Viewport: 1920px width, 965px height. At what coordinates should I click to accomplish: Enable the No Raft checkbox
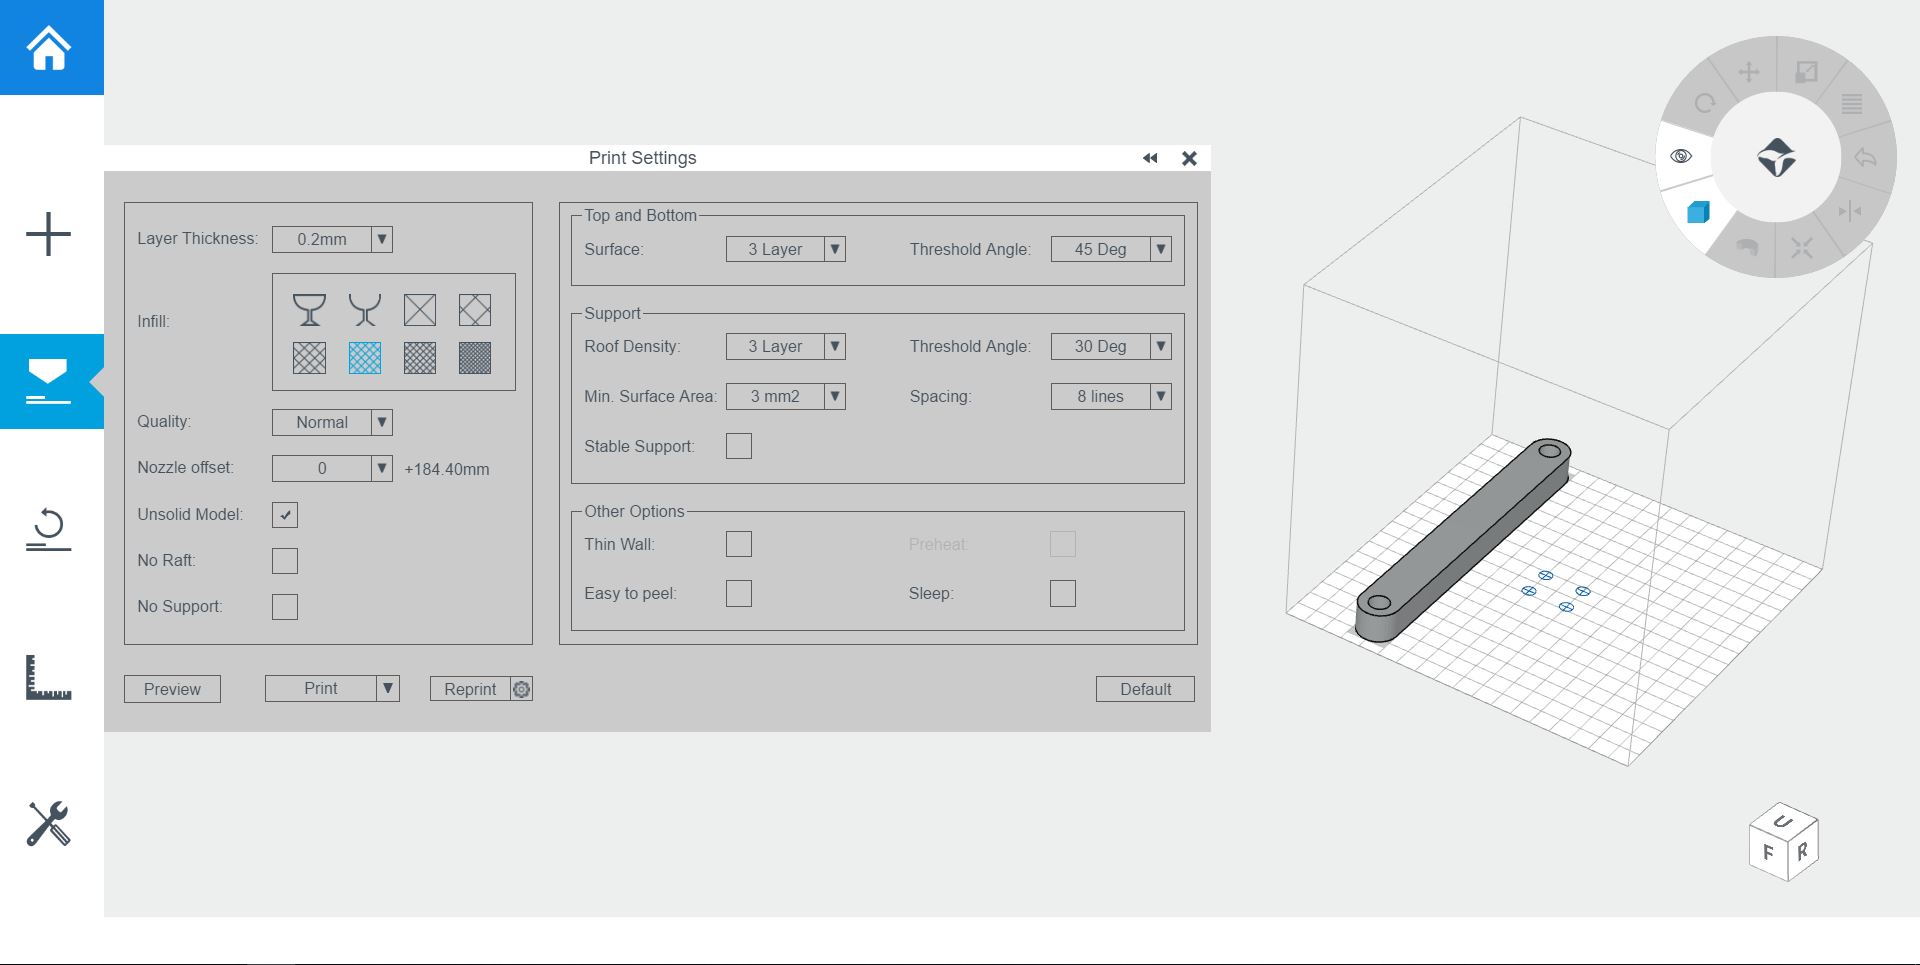285,561
